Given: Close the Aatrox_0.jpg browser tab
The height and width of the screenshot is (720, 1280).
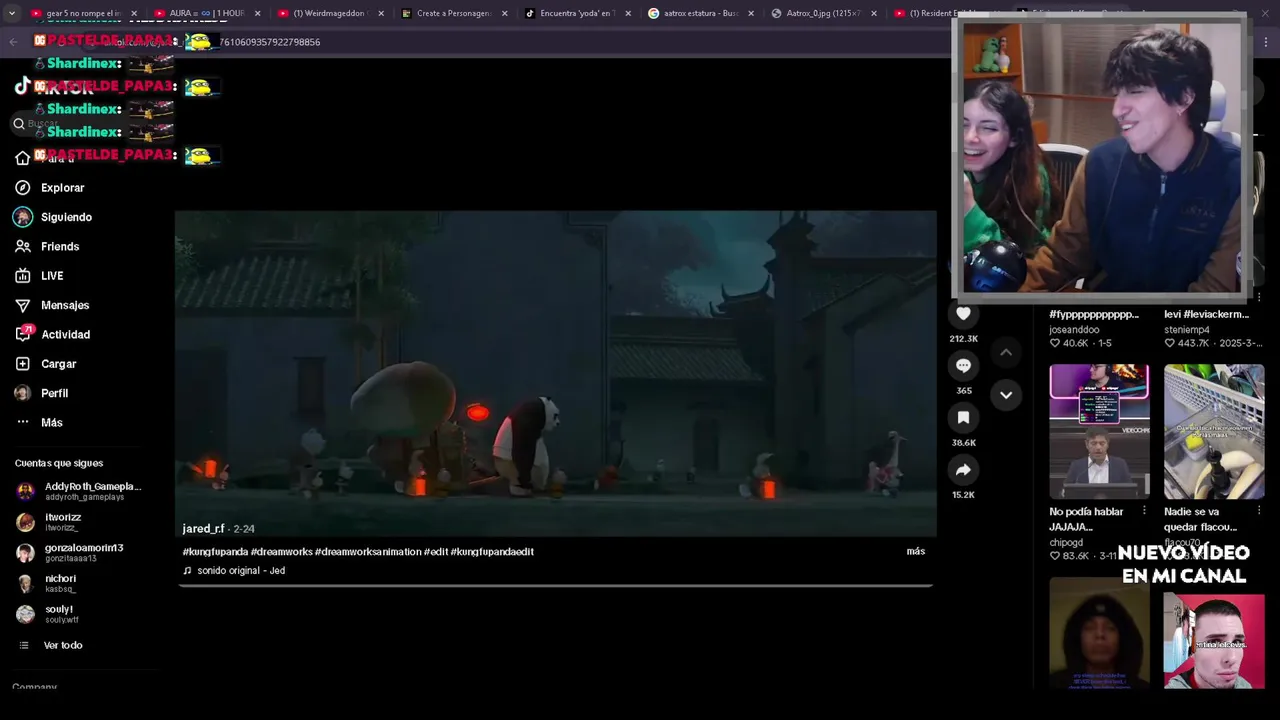Looking at the screenshot, I should [x=874, y=14].
